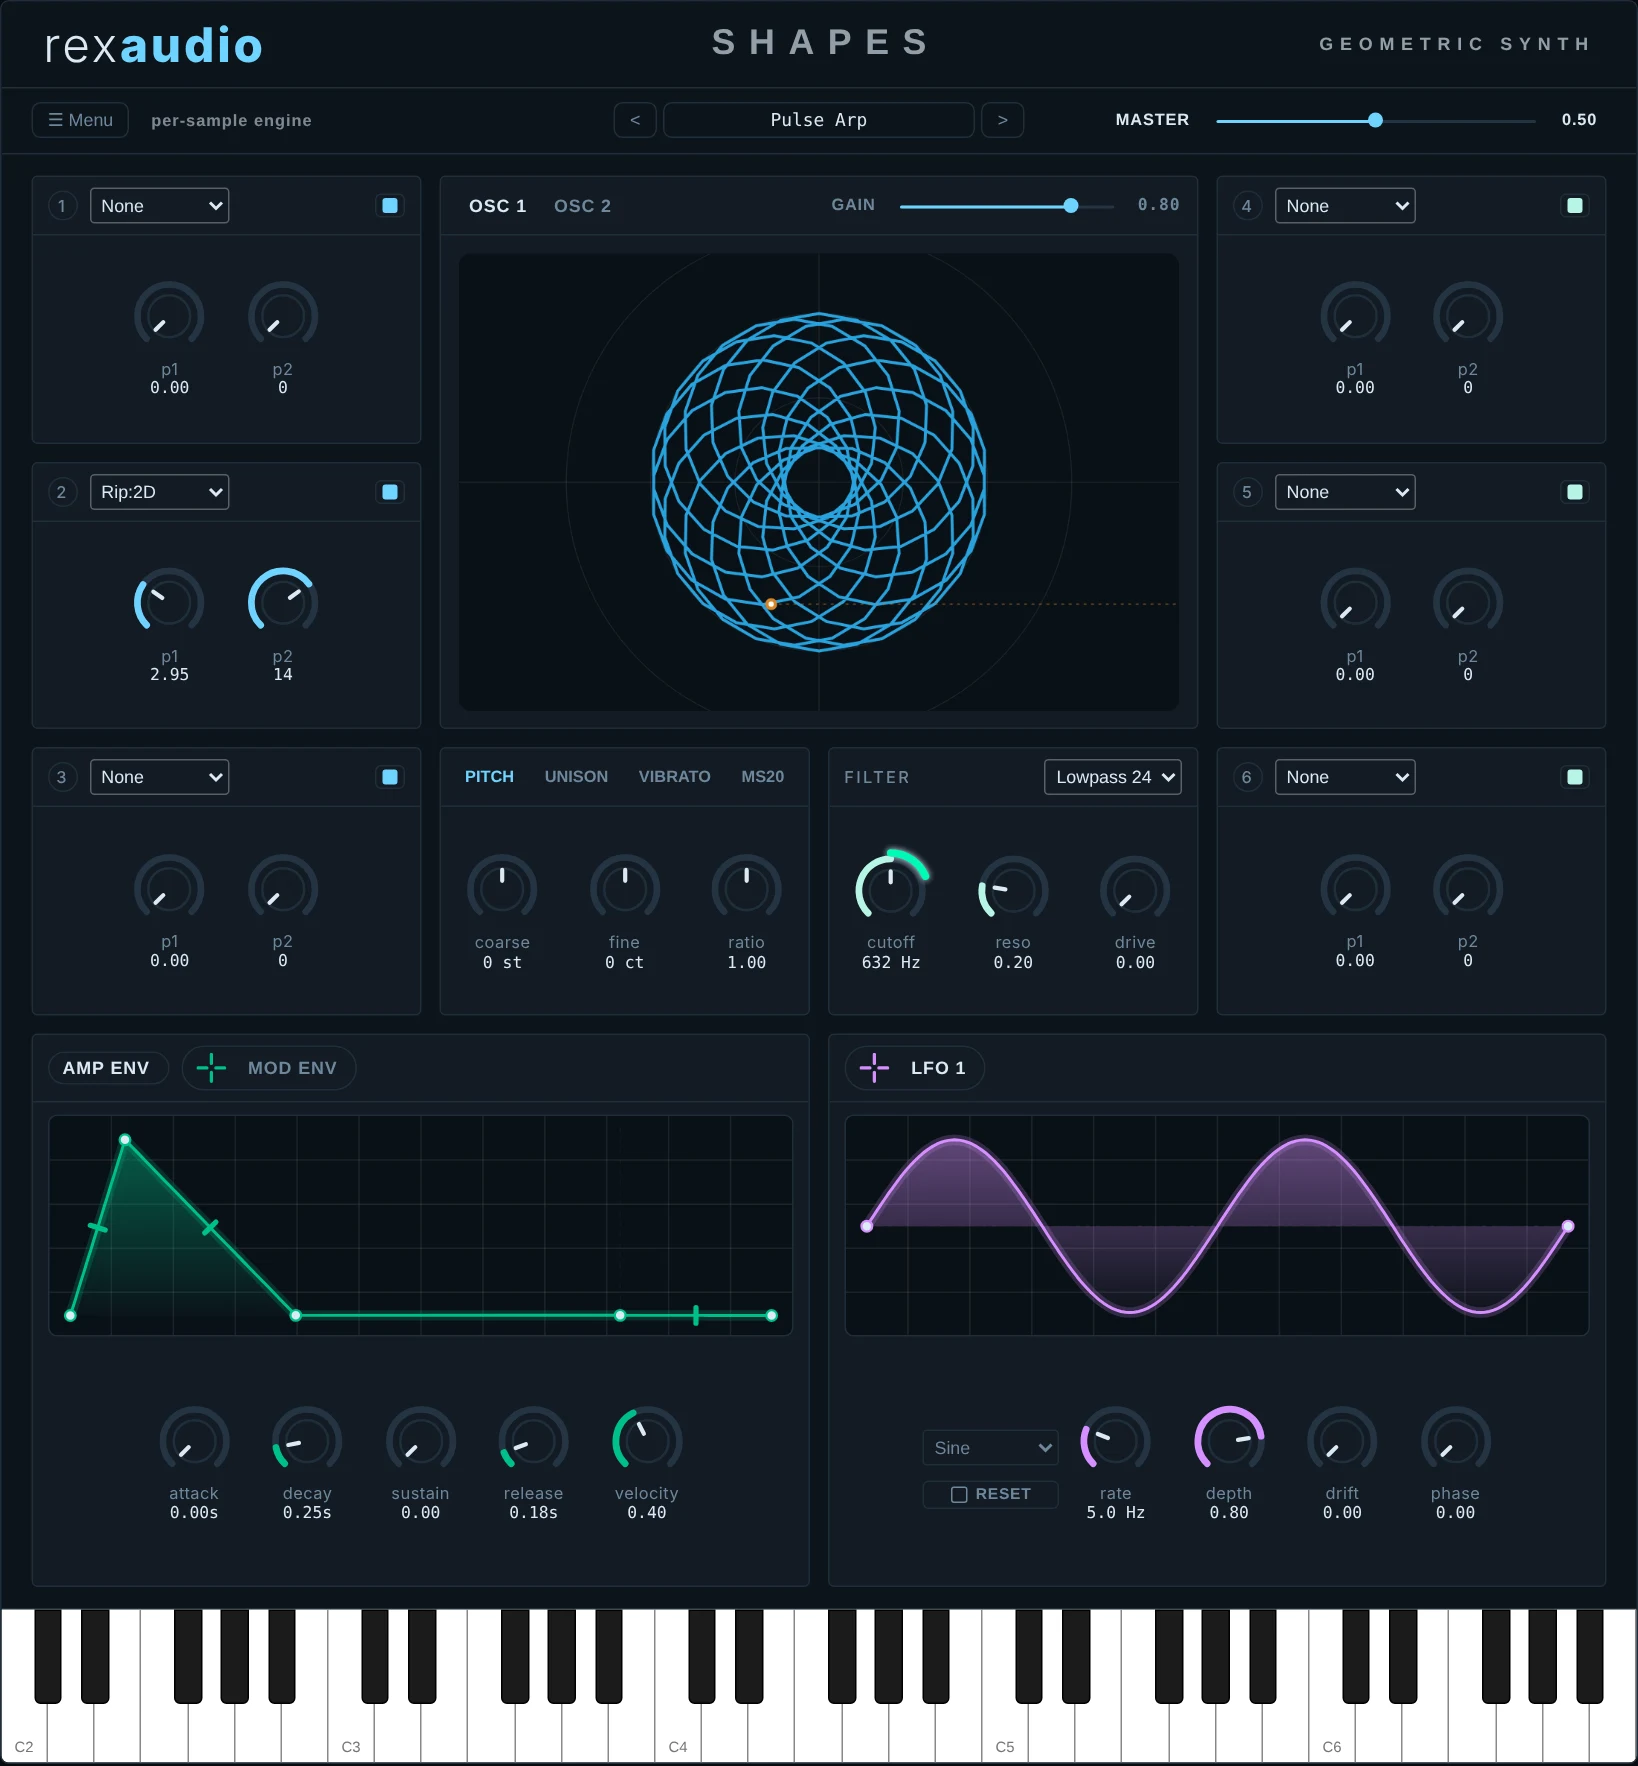Toggle the slot 6 enable square
Image resolution: width=1638 pixels, height=1766 pixels.
tap(1575, 777)
